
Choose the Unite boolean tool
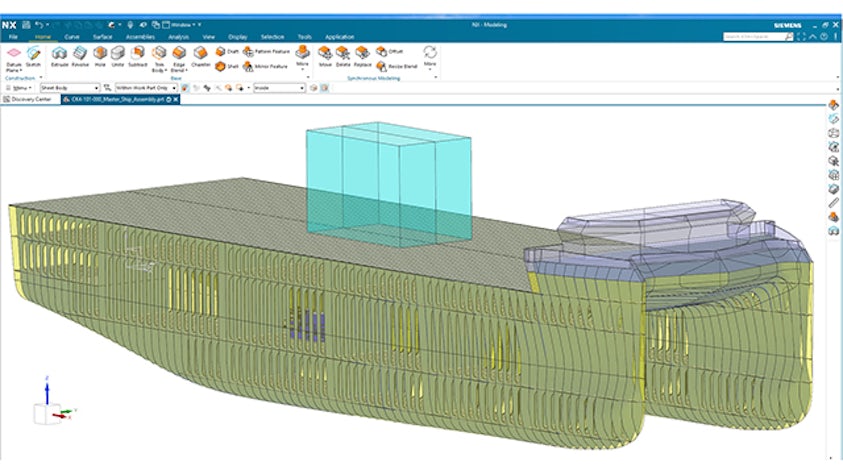[x=118, y=54]
